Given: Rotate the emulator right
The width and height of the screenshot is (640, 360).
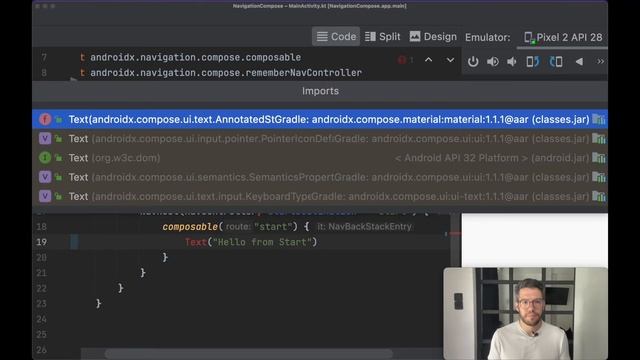Looking at the screenshot, I should [x=556, y=62].
